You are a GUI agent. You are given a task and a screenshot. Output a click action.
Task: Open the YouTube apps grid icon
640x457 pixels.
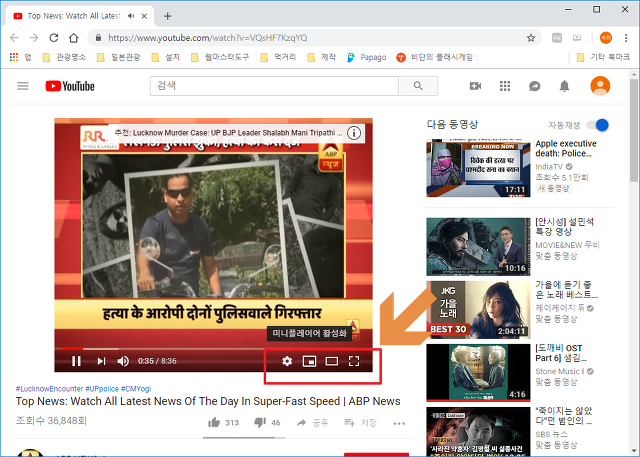(505, 86)
